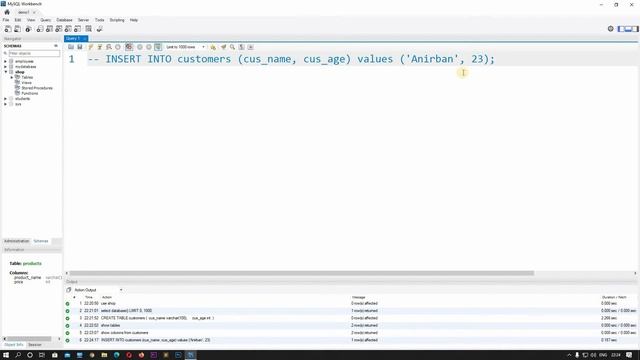Search table data toolbar icon

pyautogui.click(x=89, y=29)
